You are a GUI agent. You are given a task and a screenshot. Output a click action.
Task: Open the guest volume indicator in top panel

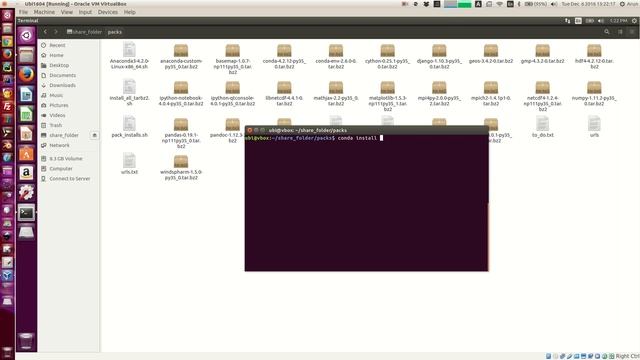point(601,20)
